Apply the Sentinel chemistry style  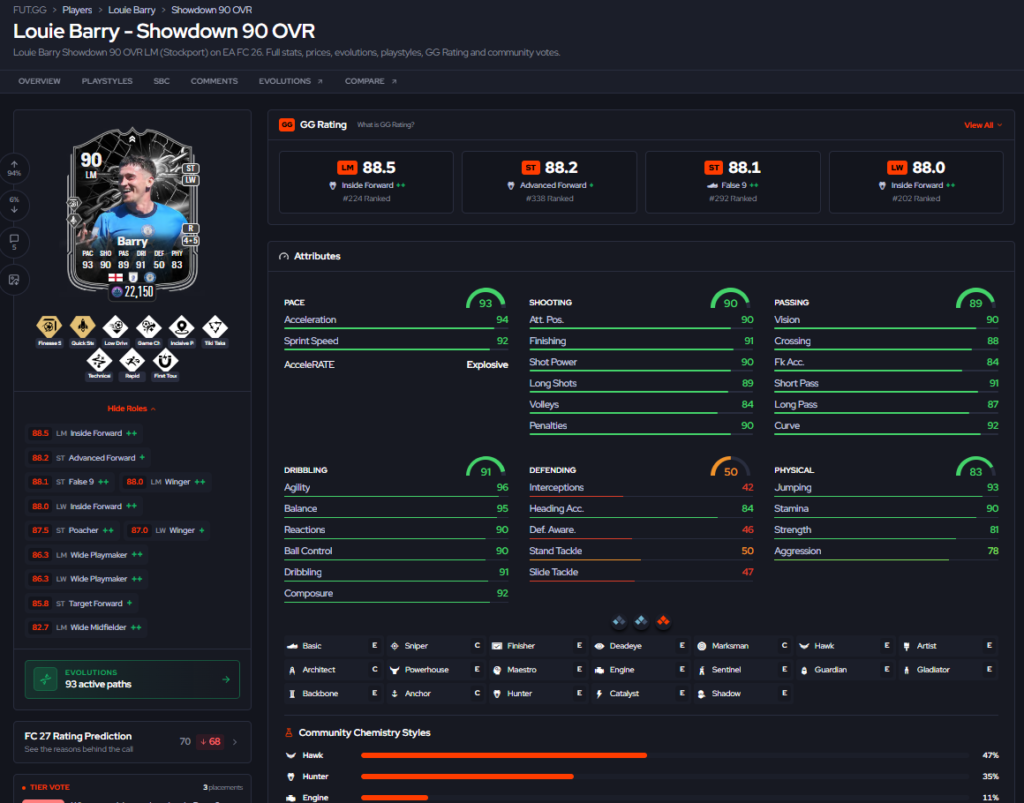coord(743,670)
